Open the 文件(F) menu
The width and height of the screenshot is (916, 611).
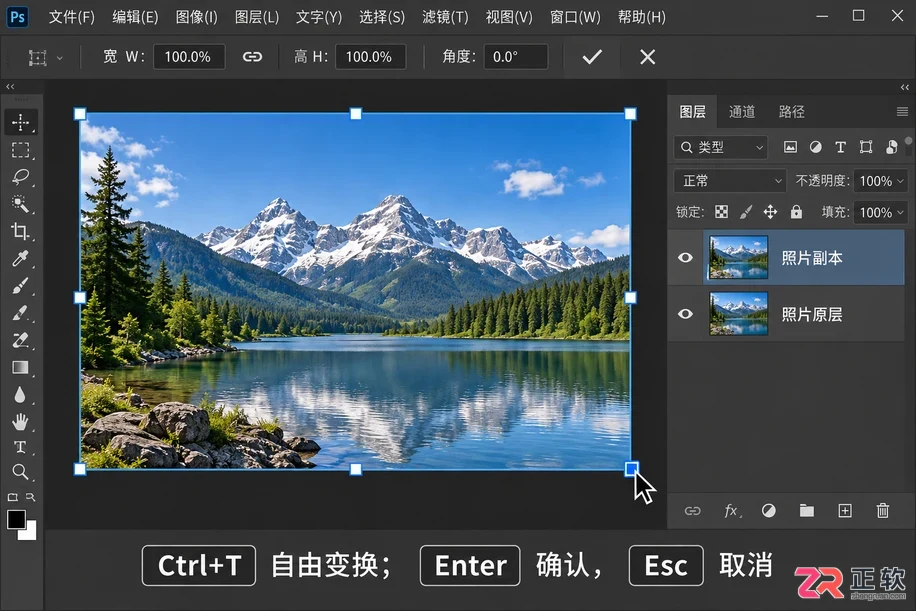click(71, 17)
